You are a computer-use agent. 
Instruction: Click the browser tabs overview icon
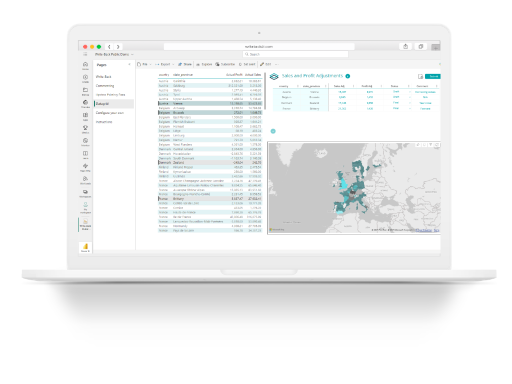[x=421, y=47]
